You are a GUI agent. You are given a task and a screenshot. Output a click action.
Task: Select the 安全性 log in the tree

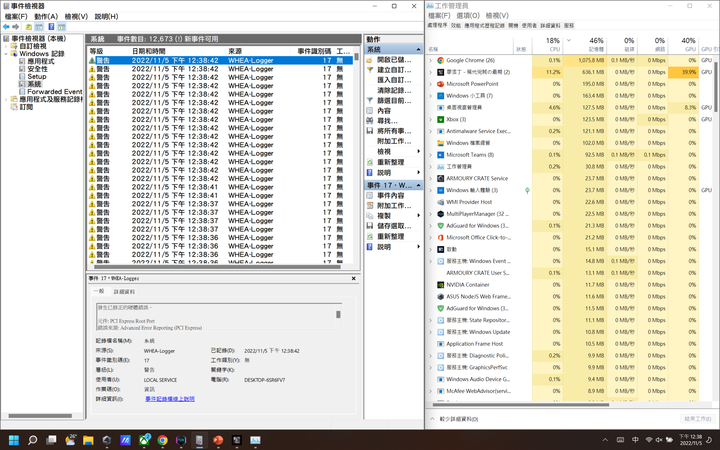pyautogui.click(x=37, y=69)
